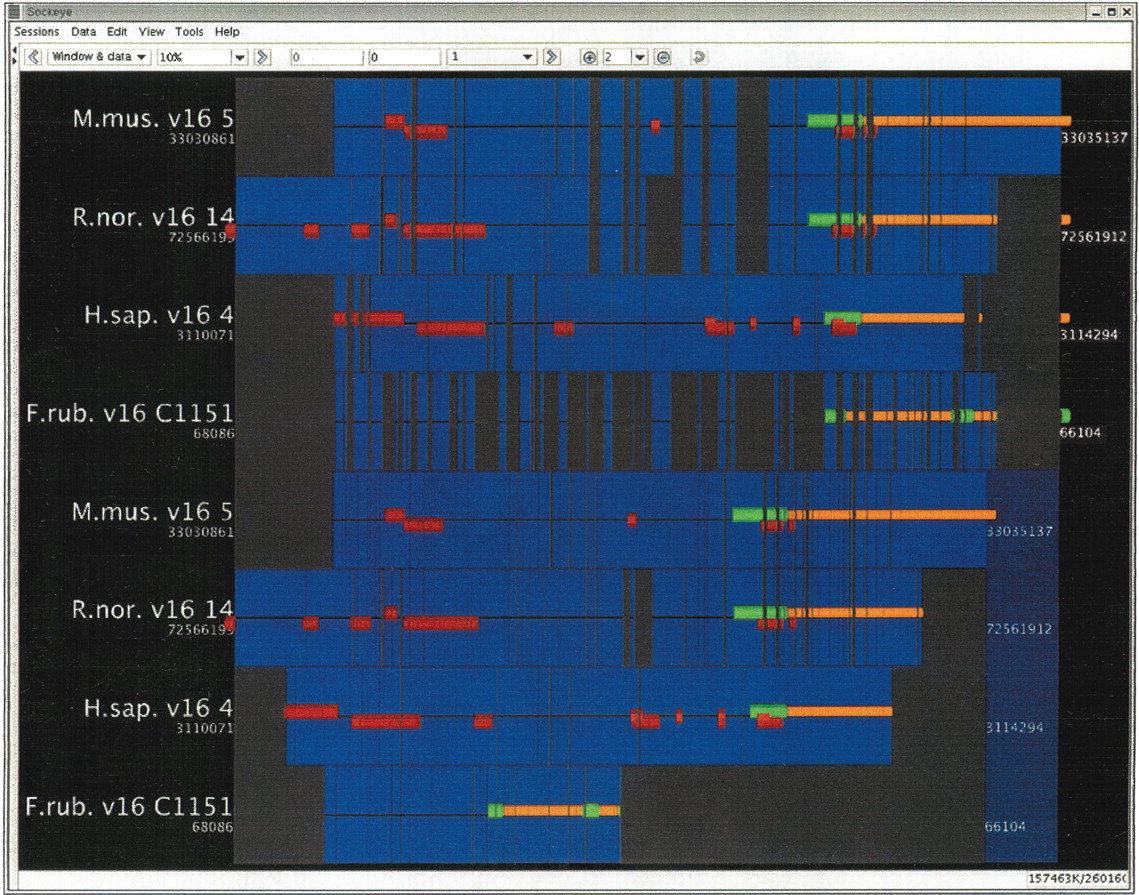Select the lower 'H.sap. v16 4' track label
This screenshot has width=1139, height=895.
coord(158,708)
